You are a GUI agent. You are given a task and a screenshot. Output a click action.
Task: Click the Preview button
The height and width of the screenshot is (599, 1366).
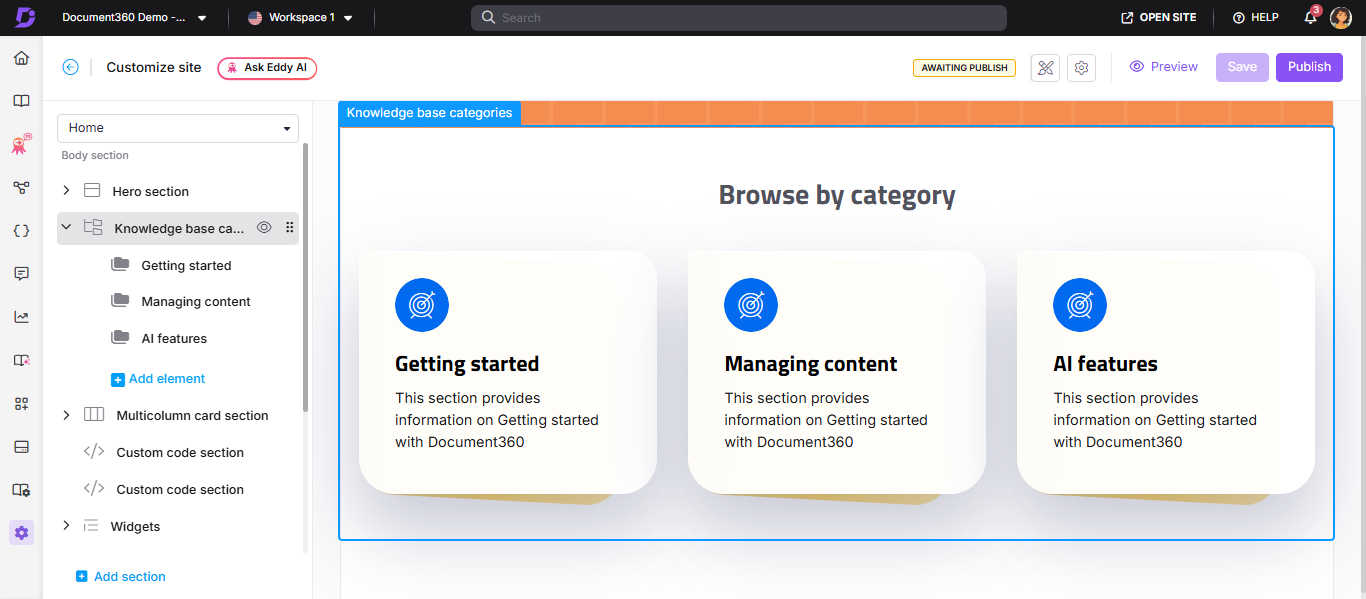[x=1164, y=67]
